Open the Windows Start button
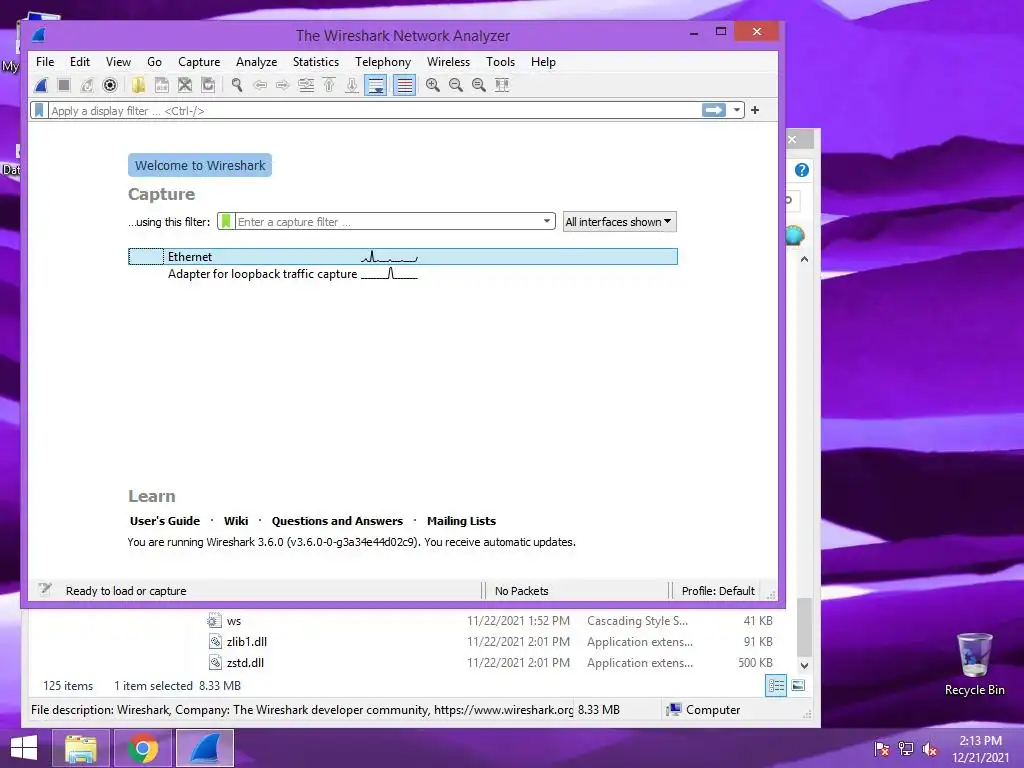The width and height of the screenshot is (1024, 768). click(x=24, y=748)
